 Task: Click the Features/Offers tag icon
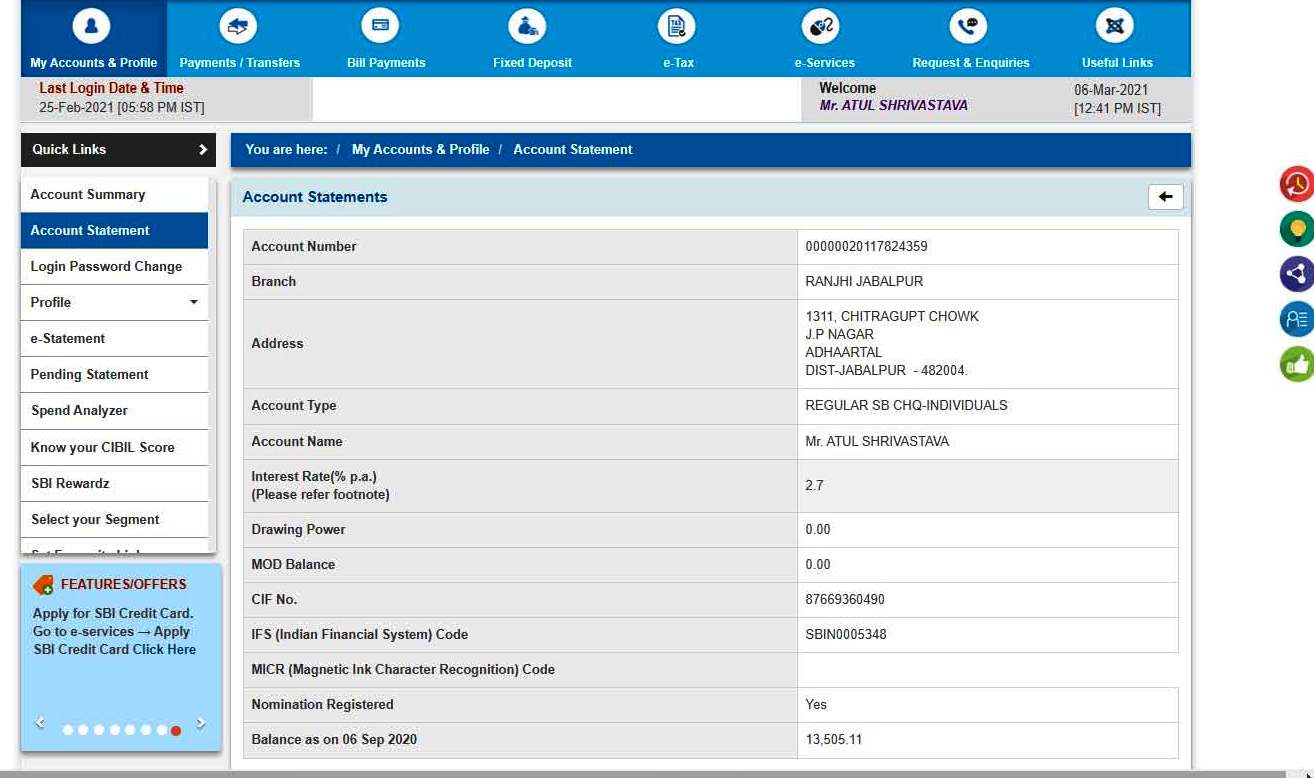(43, 585)
